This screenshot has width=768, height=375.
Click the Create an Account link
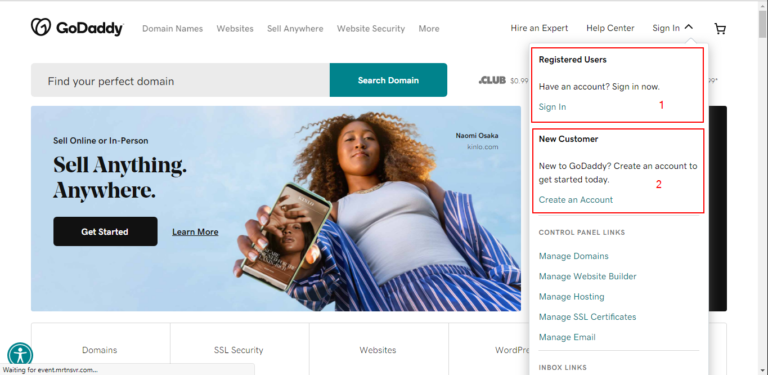coord(576,200)
